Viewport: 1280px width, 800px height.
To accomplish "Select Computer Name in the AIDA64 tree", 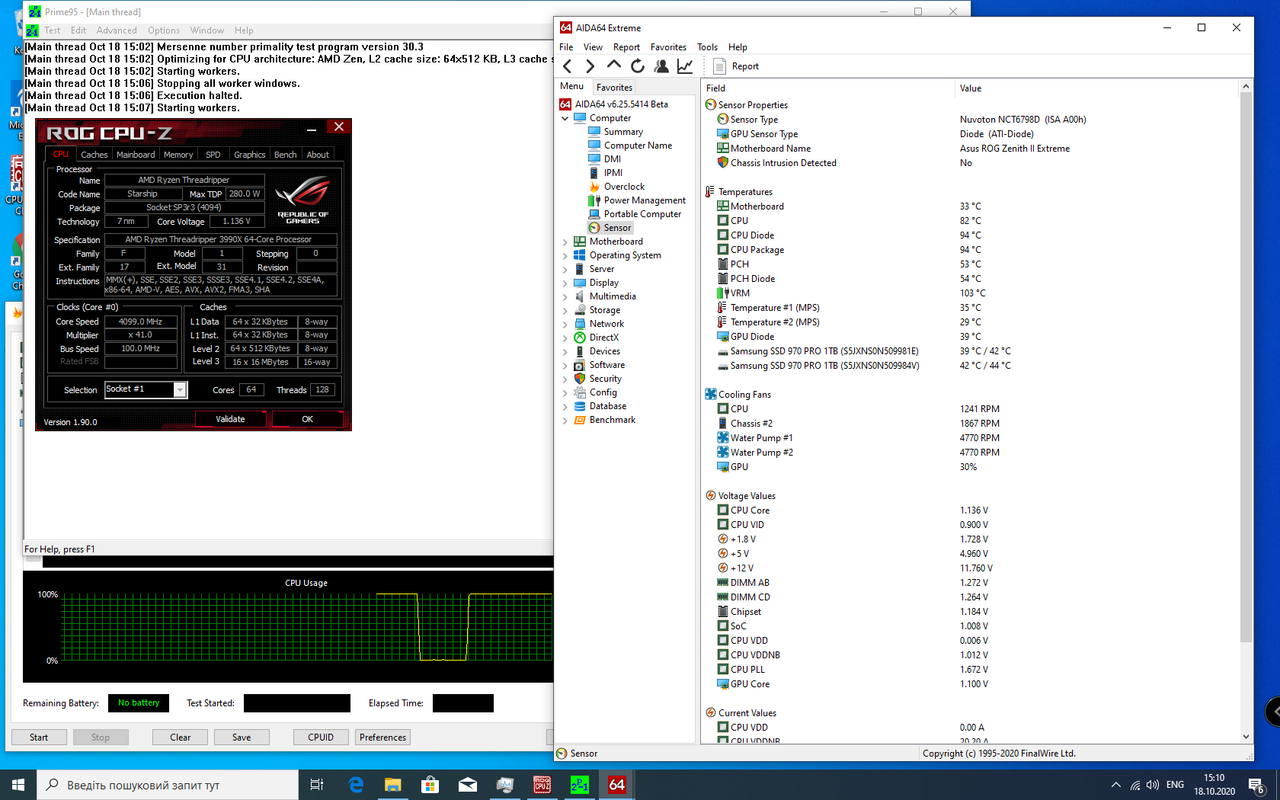I will tap(638, 145).
